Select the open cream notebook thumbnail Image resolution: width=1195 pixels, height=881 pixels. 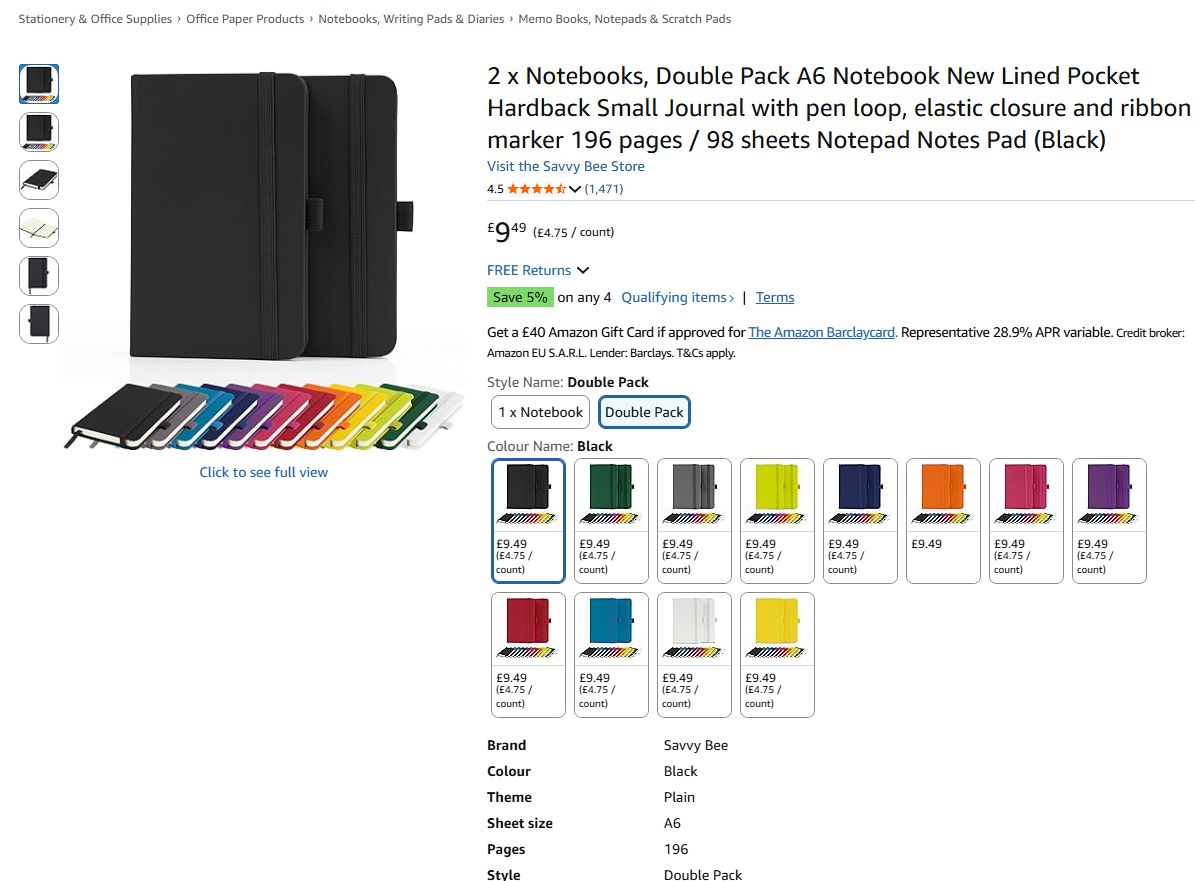click(x=39, y=228)
